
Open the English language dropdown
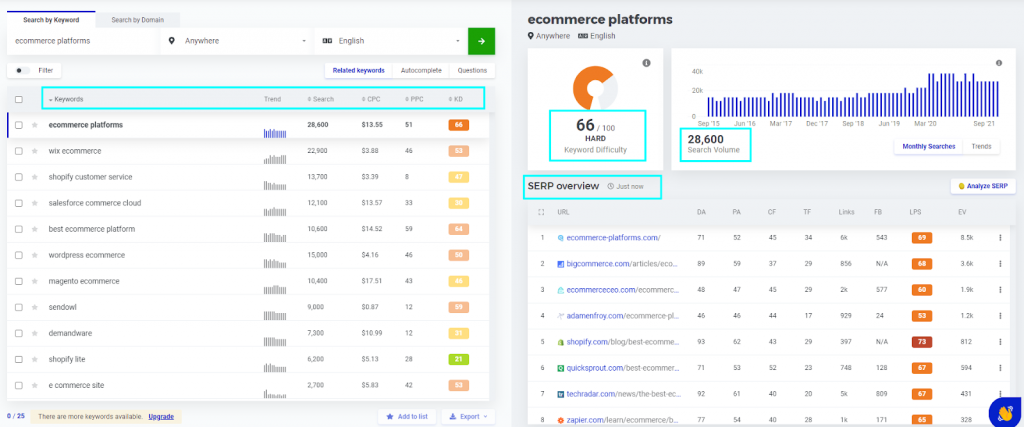391,41
